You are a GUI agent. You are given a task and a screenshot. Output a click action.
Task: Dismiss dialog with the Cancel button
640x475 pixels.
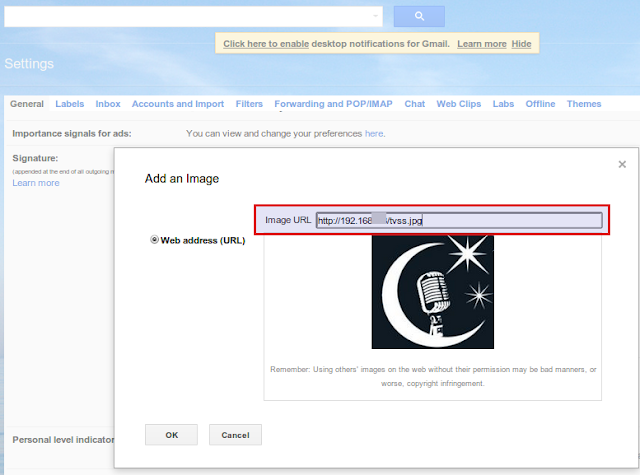click(x=236, y=435)
